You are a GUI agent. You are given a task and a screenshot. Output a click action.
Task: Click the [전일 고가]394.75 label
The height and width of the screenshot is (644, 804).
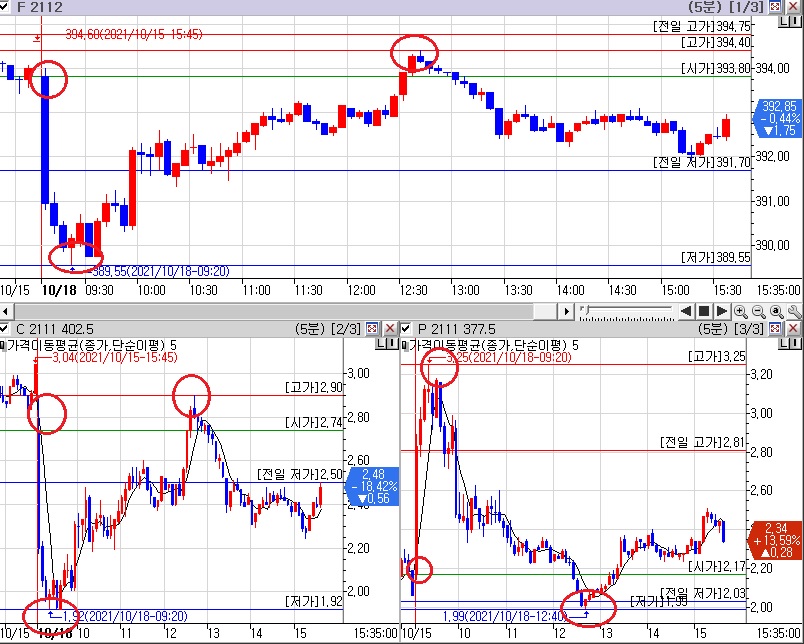tap(701, 26)
